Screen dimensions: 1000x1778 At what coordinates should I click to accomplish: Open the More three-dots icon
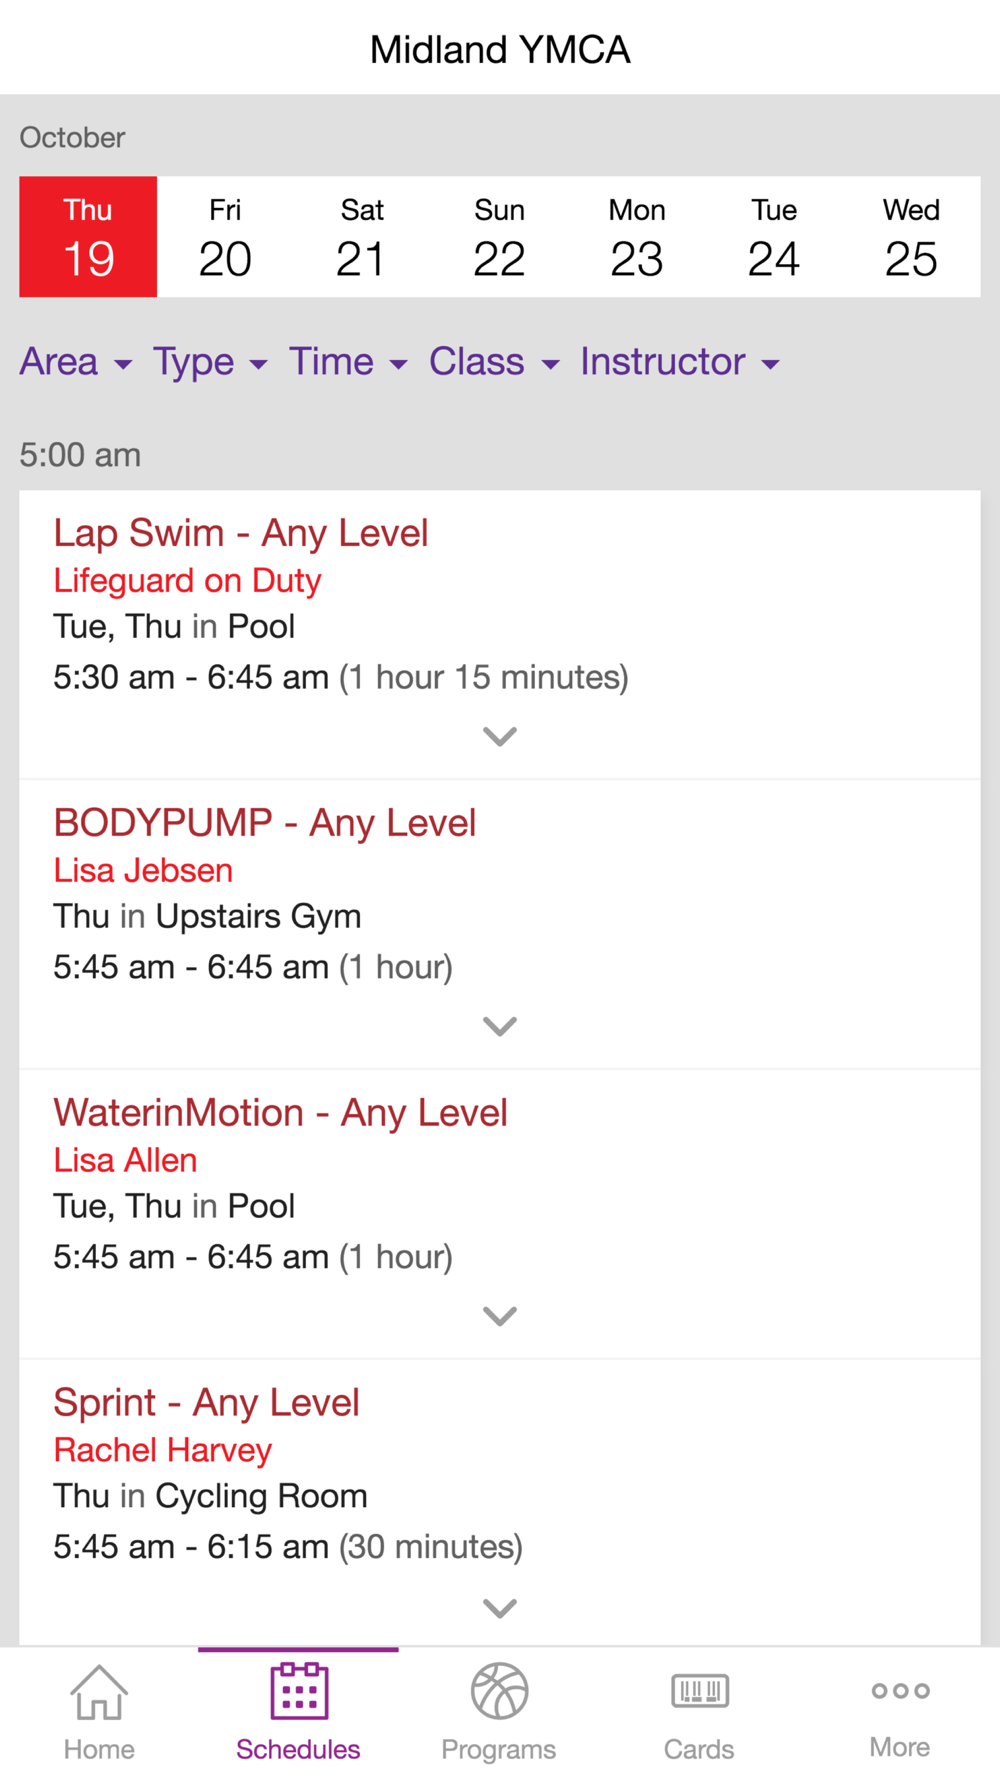coord(900,1691)
